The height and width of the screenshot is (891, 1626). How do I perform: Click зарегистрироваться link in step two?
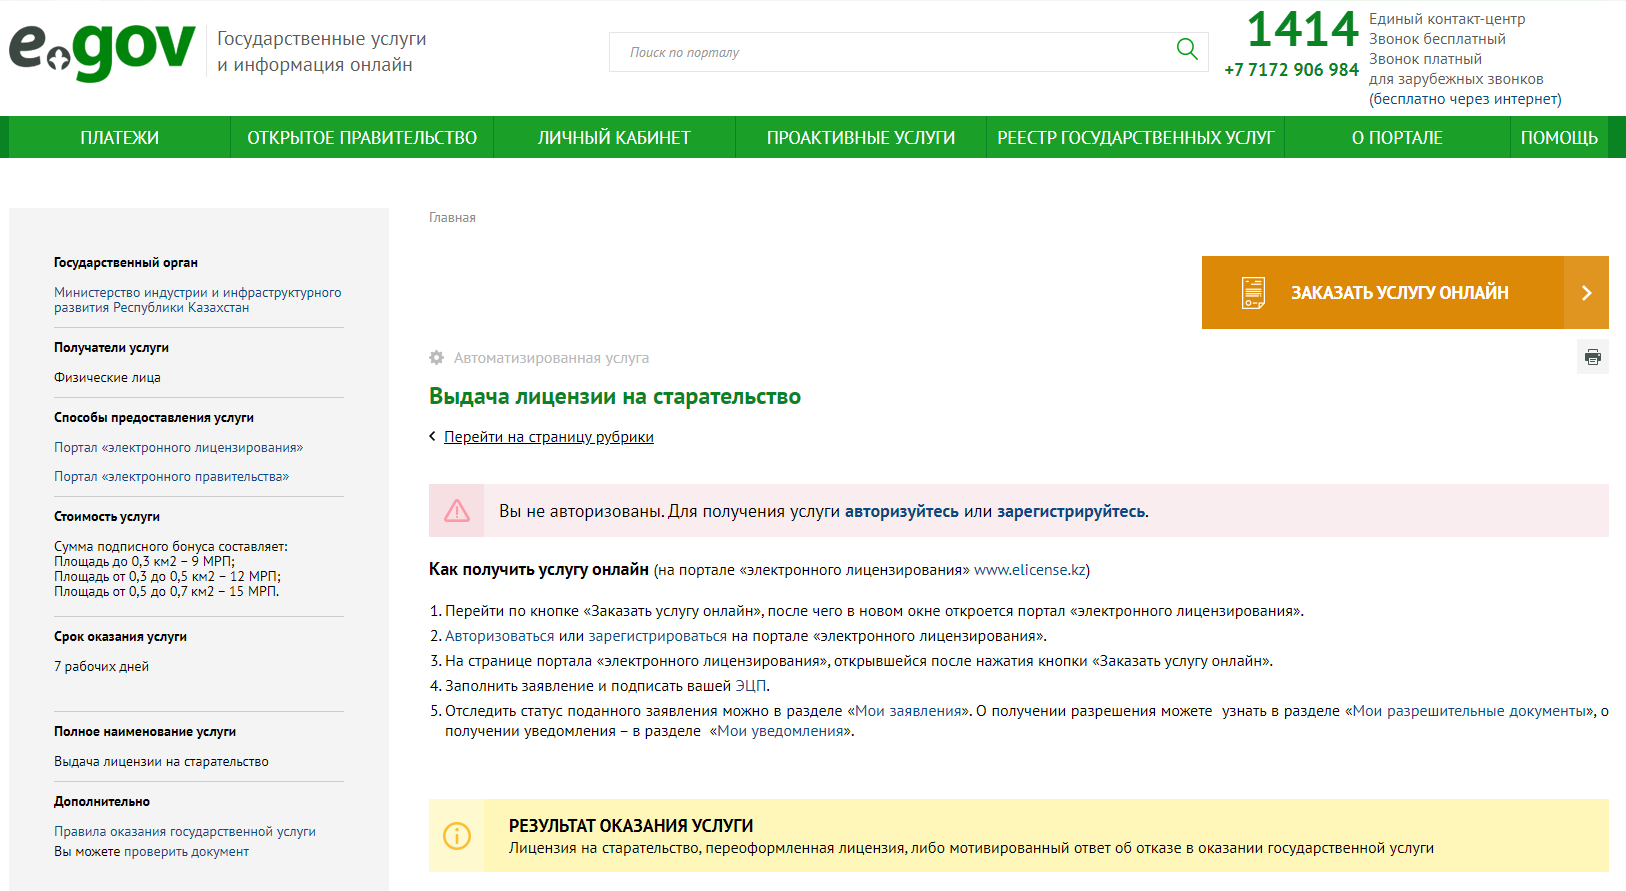click(658, 636)
